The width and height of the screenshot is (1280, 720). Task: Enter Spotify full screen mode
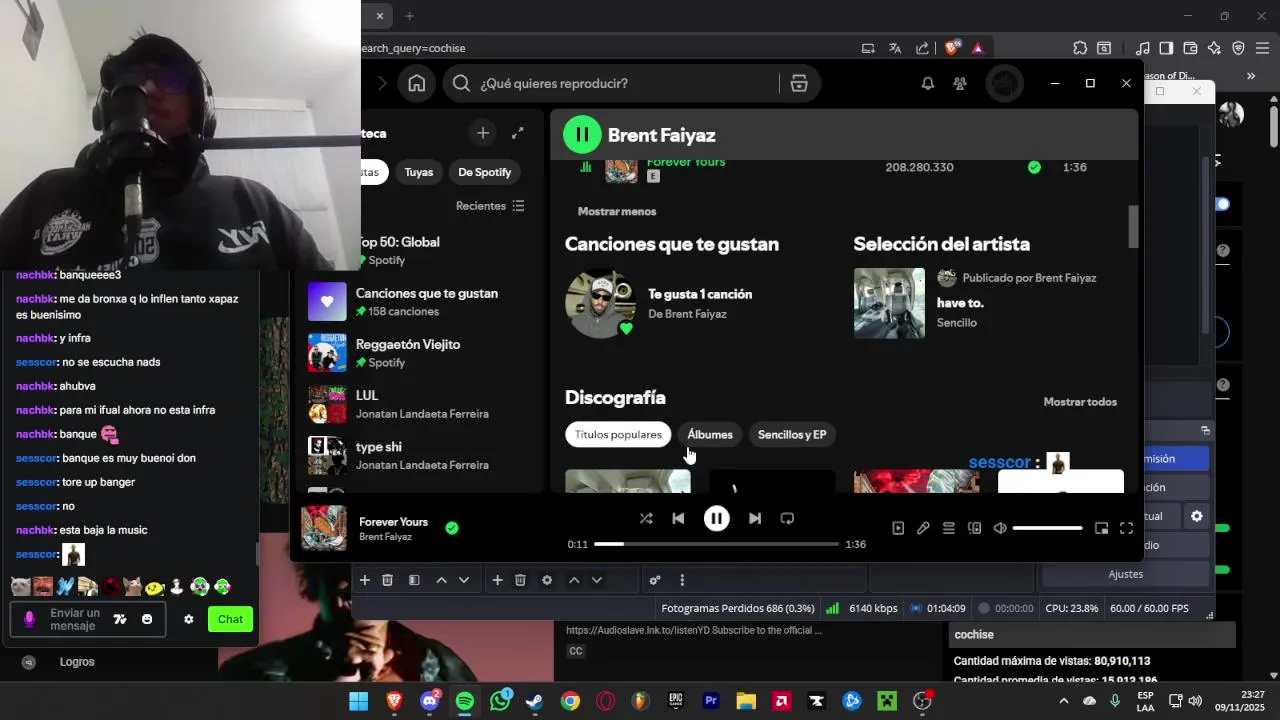point(1126,528)
